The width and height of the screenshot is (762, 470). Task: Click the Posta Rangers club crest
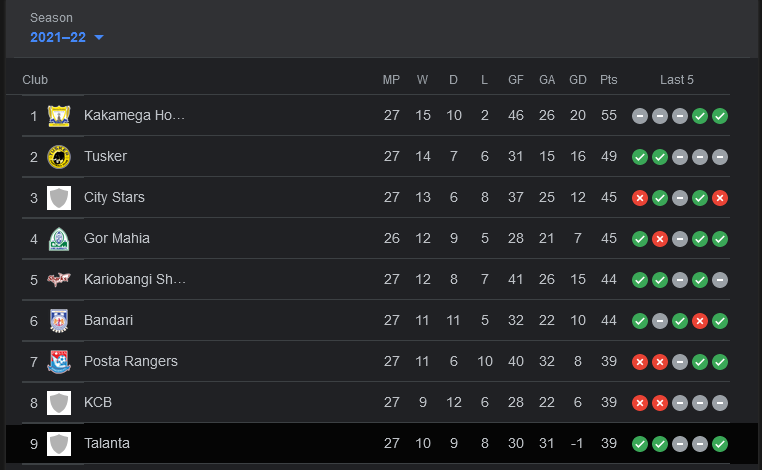(x=59, y=362)
